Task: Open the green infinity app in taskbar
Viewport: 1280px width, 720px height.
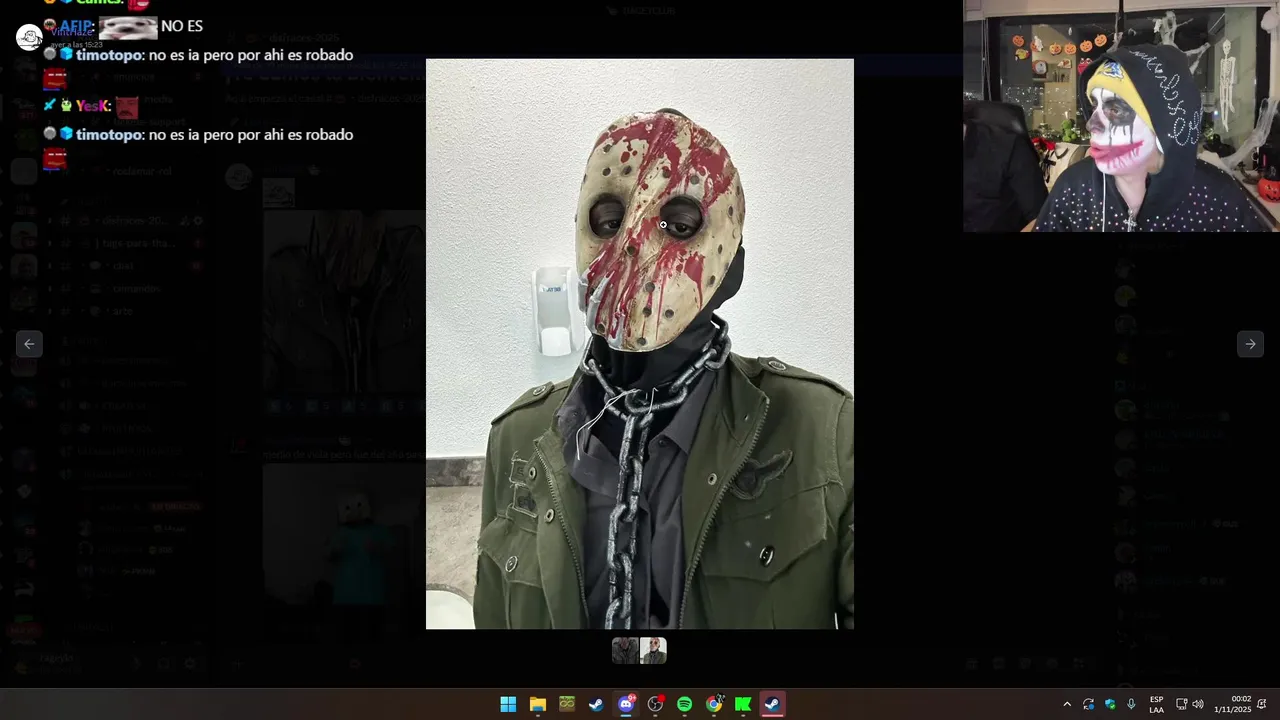Action: (567, 704)
